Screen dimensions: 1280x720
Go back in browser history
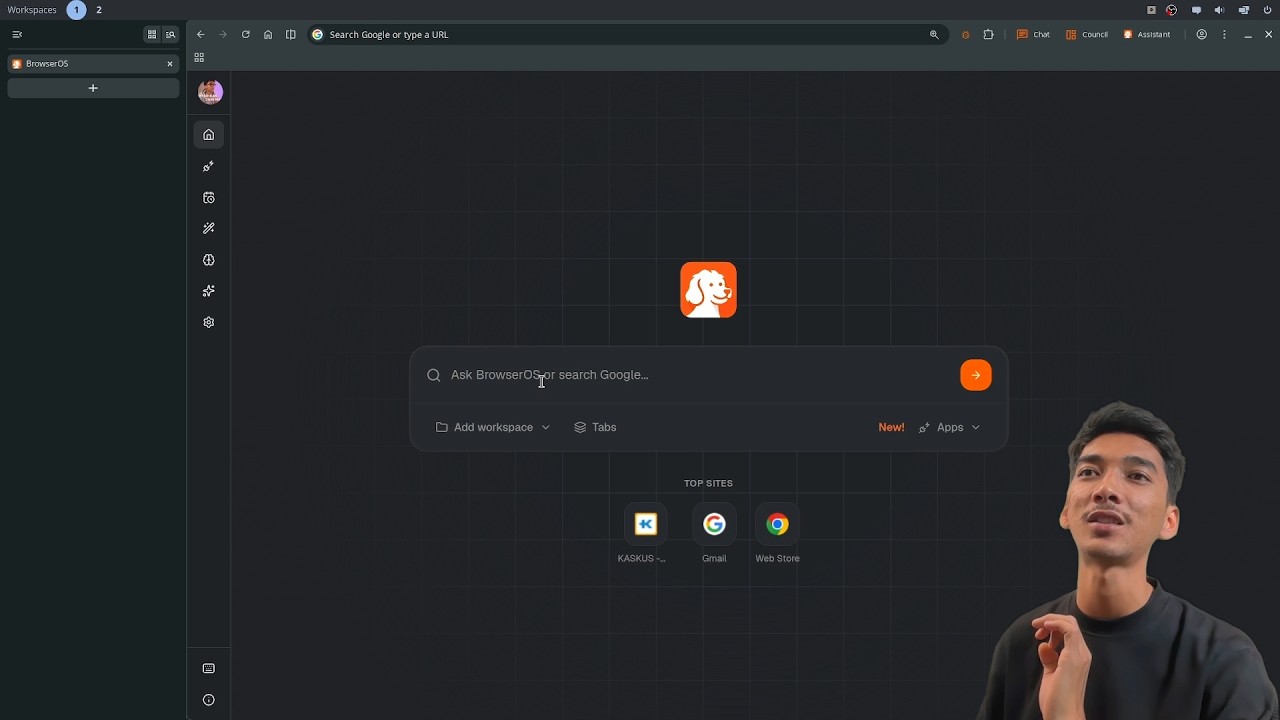(x=200, y=34)
